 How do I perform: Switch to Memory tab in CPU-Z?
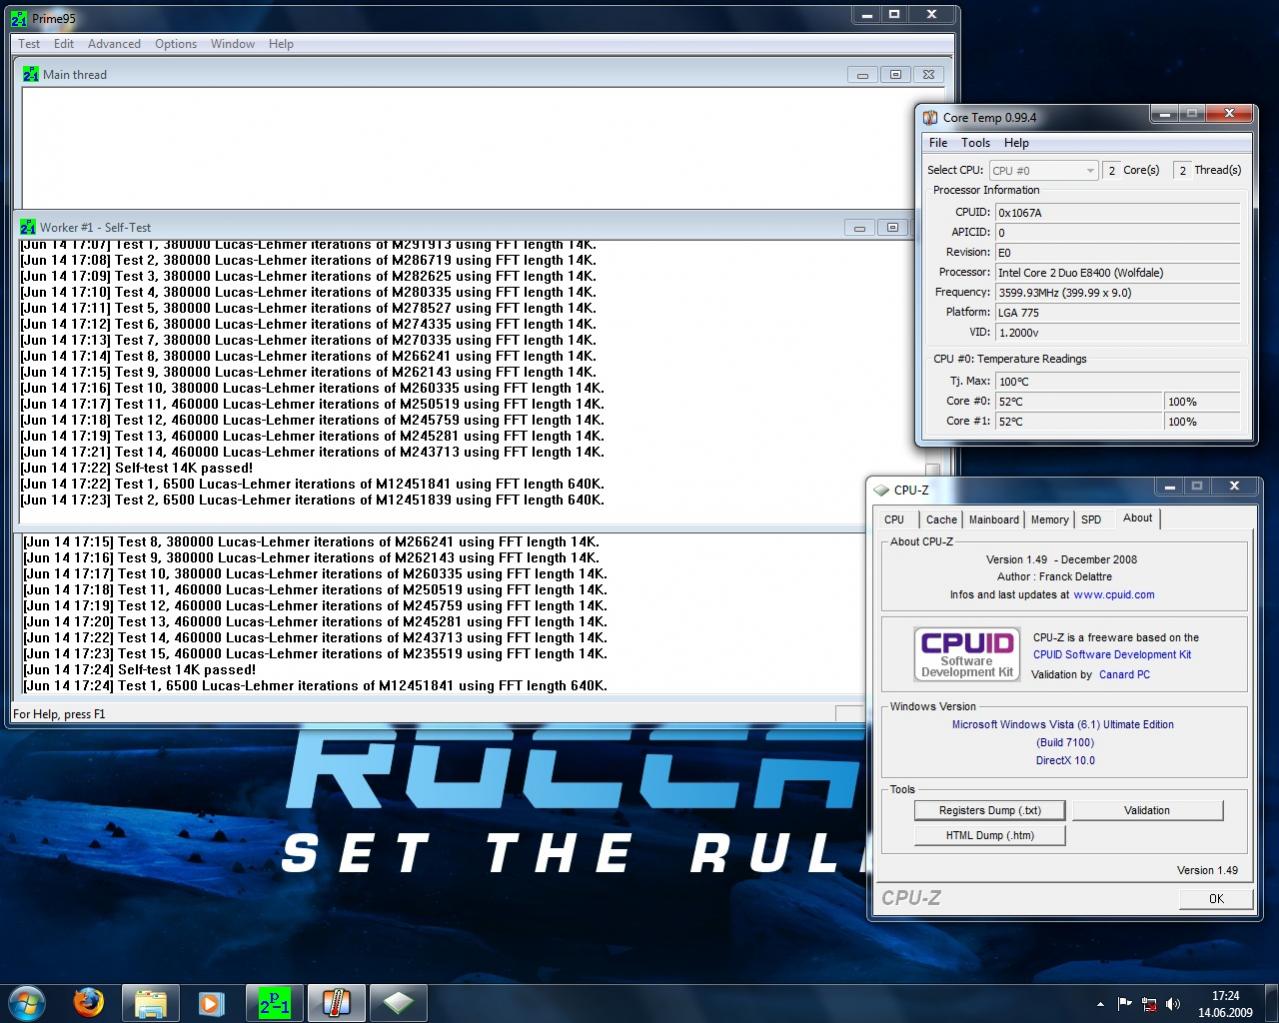pyautogui.click(x=1049, y=519)
